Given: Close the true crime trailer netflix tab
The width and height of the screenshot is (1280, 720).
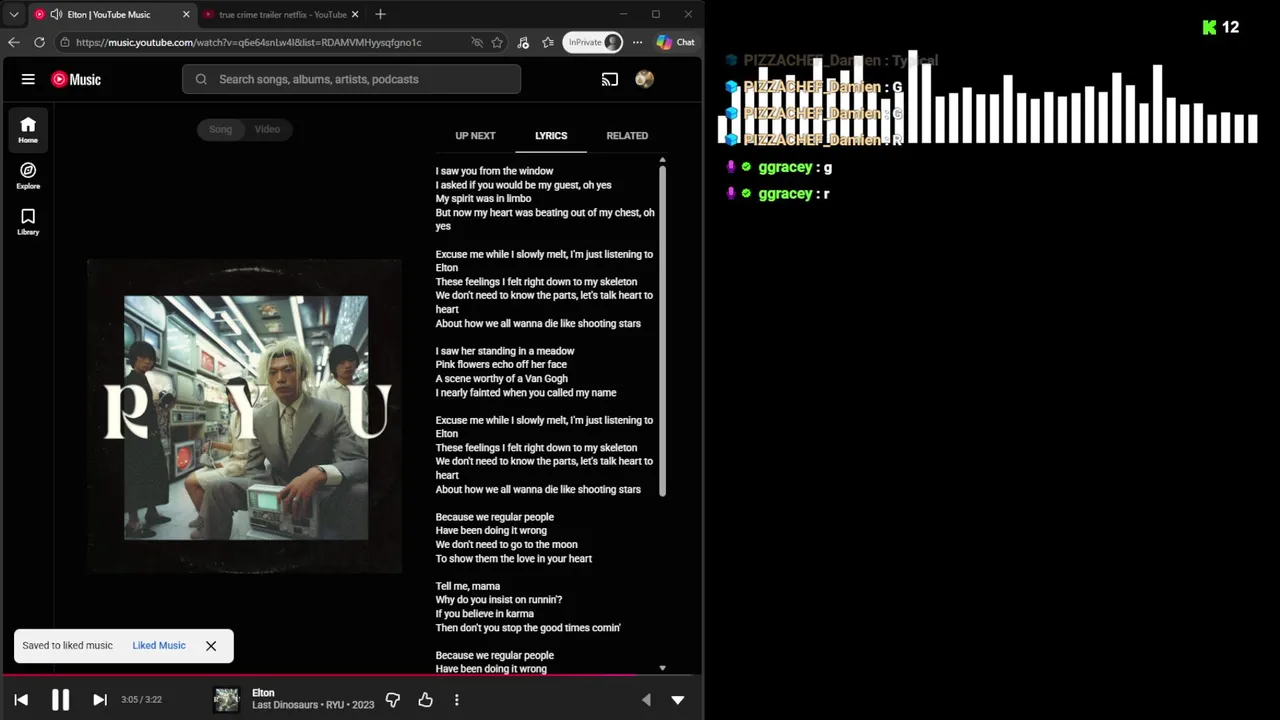Looking at the screenshot, I should click(355, 14).
